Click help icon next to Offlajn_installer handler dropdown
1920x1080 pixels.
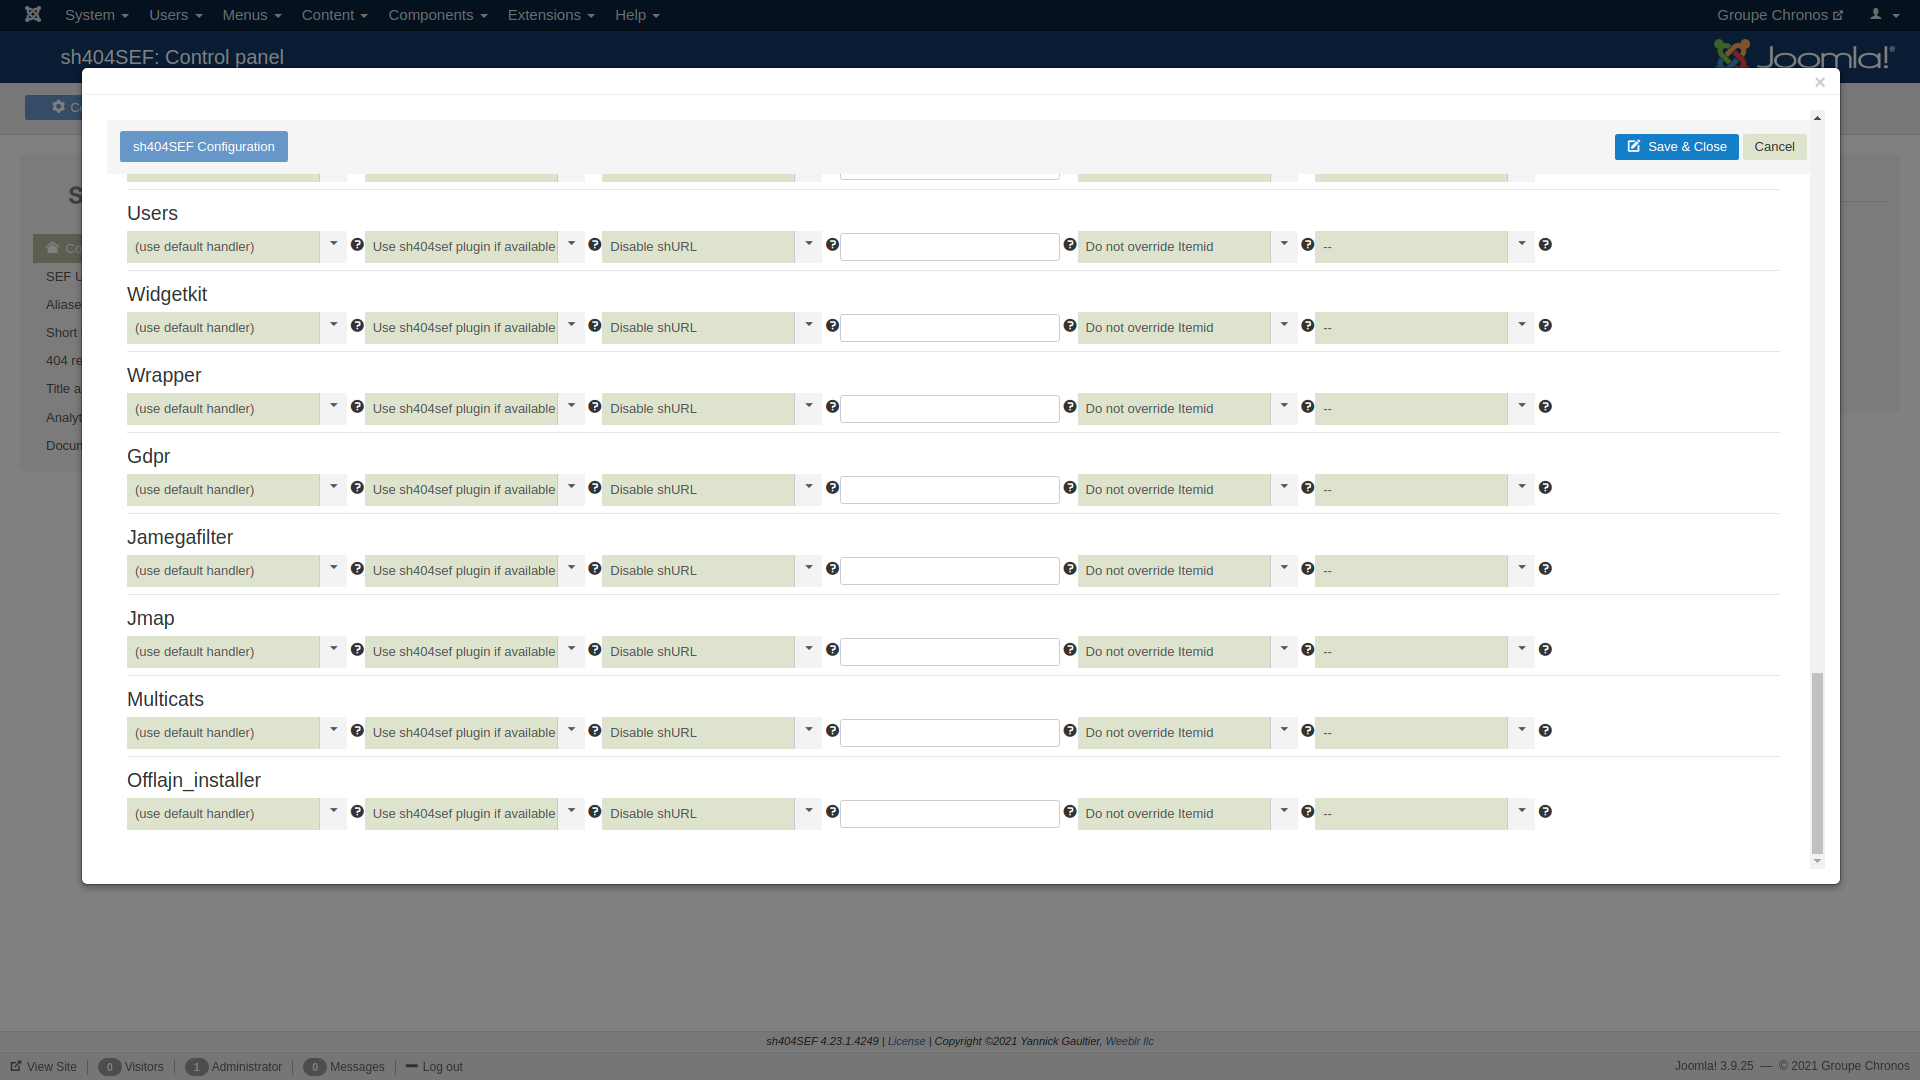(x=357, y=812)
